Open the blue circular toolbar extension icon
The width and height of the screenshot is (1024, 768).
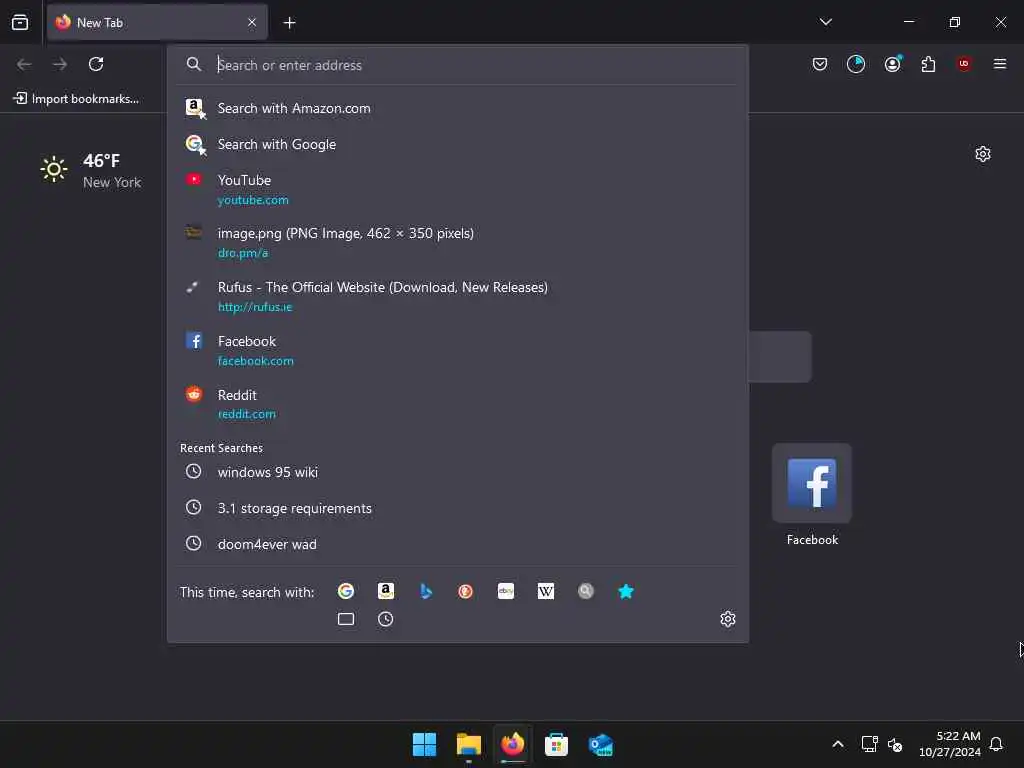(x=856, y=64)
